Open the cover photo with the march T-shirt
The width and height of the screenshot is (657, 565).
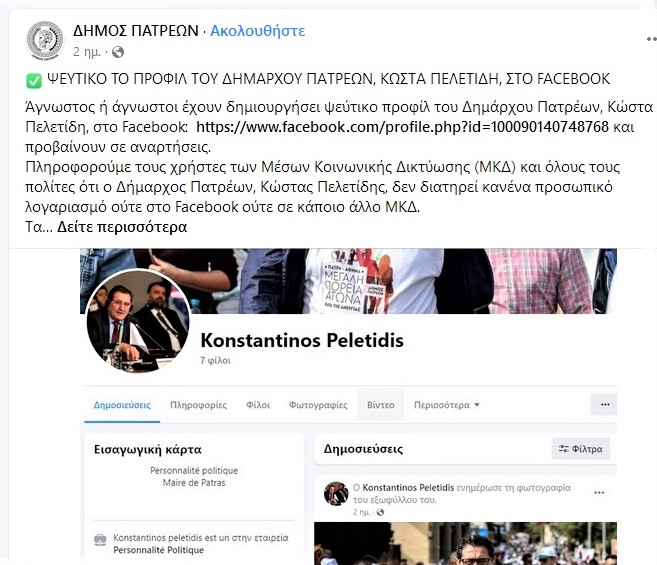tap(348, 280)
